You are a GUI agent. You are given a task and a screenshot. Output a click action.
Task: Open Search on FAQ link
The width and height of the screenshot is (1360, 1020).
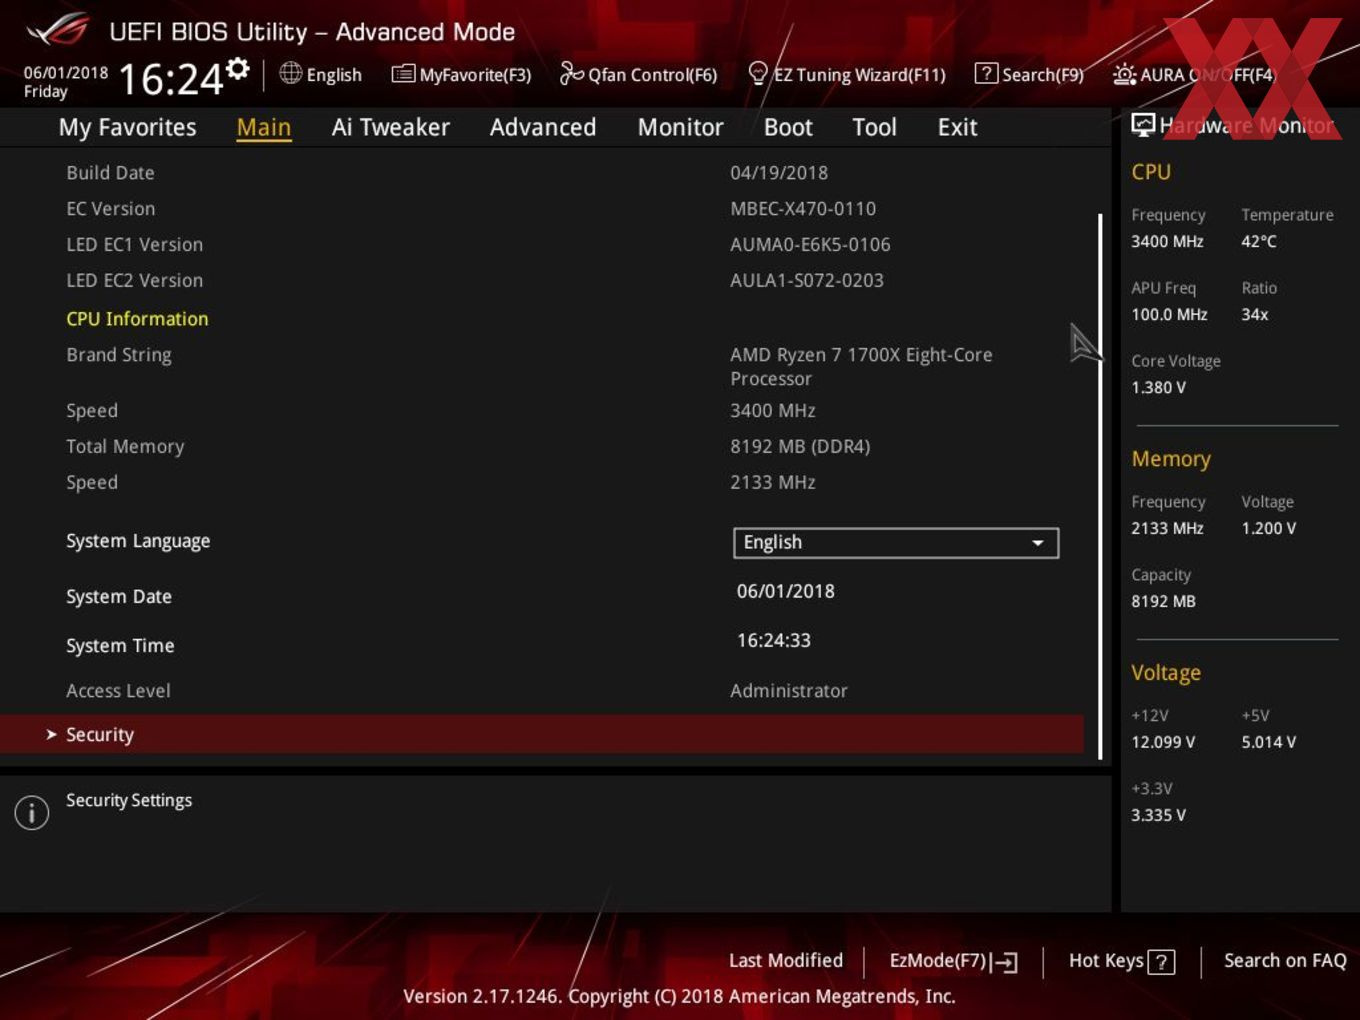tap(1285, 960)
